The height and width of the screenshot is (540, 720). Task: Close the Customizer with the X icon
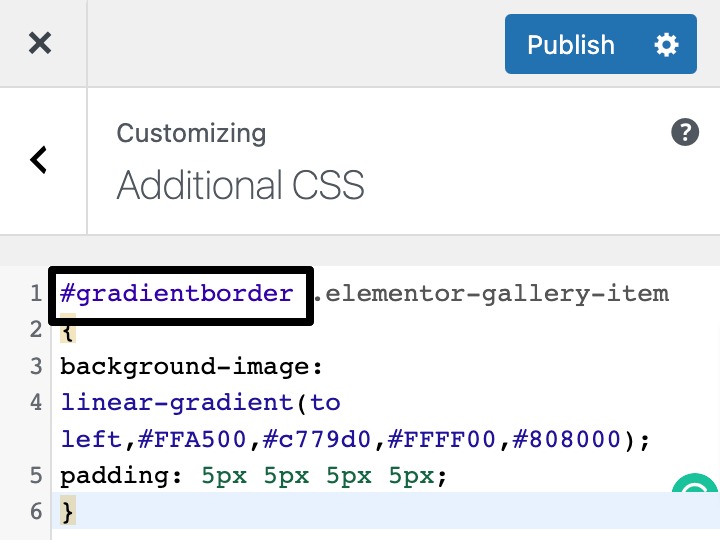[x=40, y=43]
